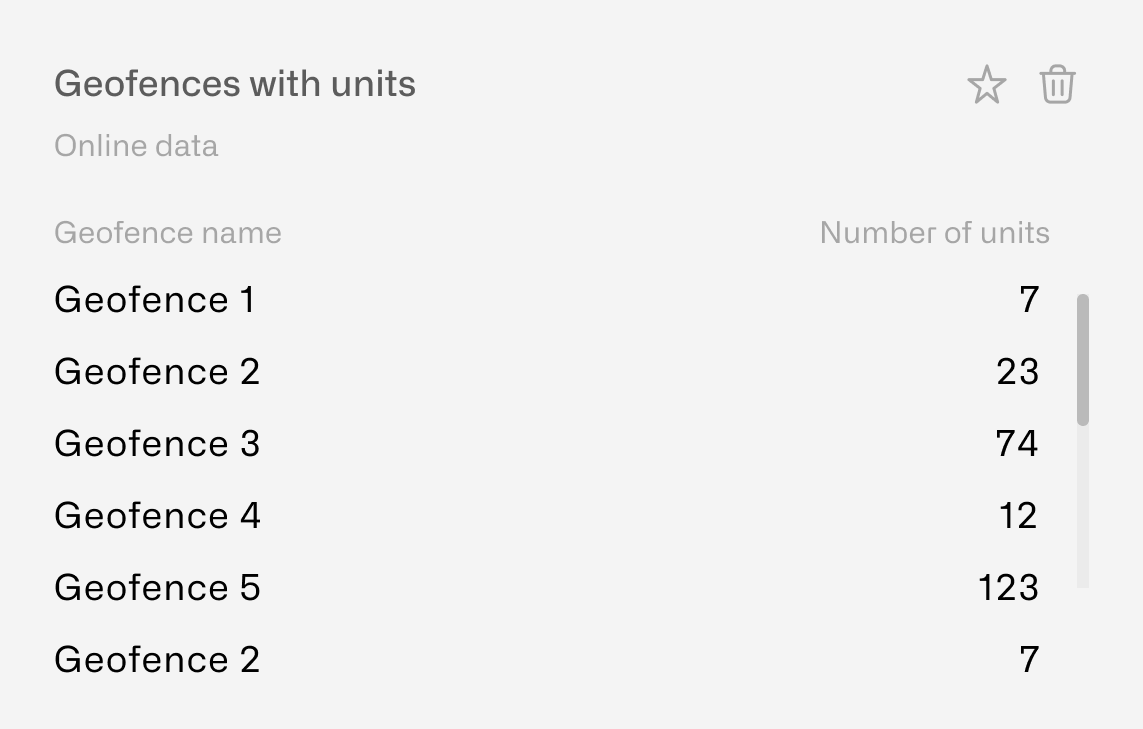Select the Geofence 1 name
Viewport: 1143px width, 729px height.
[x=155, y=300]
